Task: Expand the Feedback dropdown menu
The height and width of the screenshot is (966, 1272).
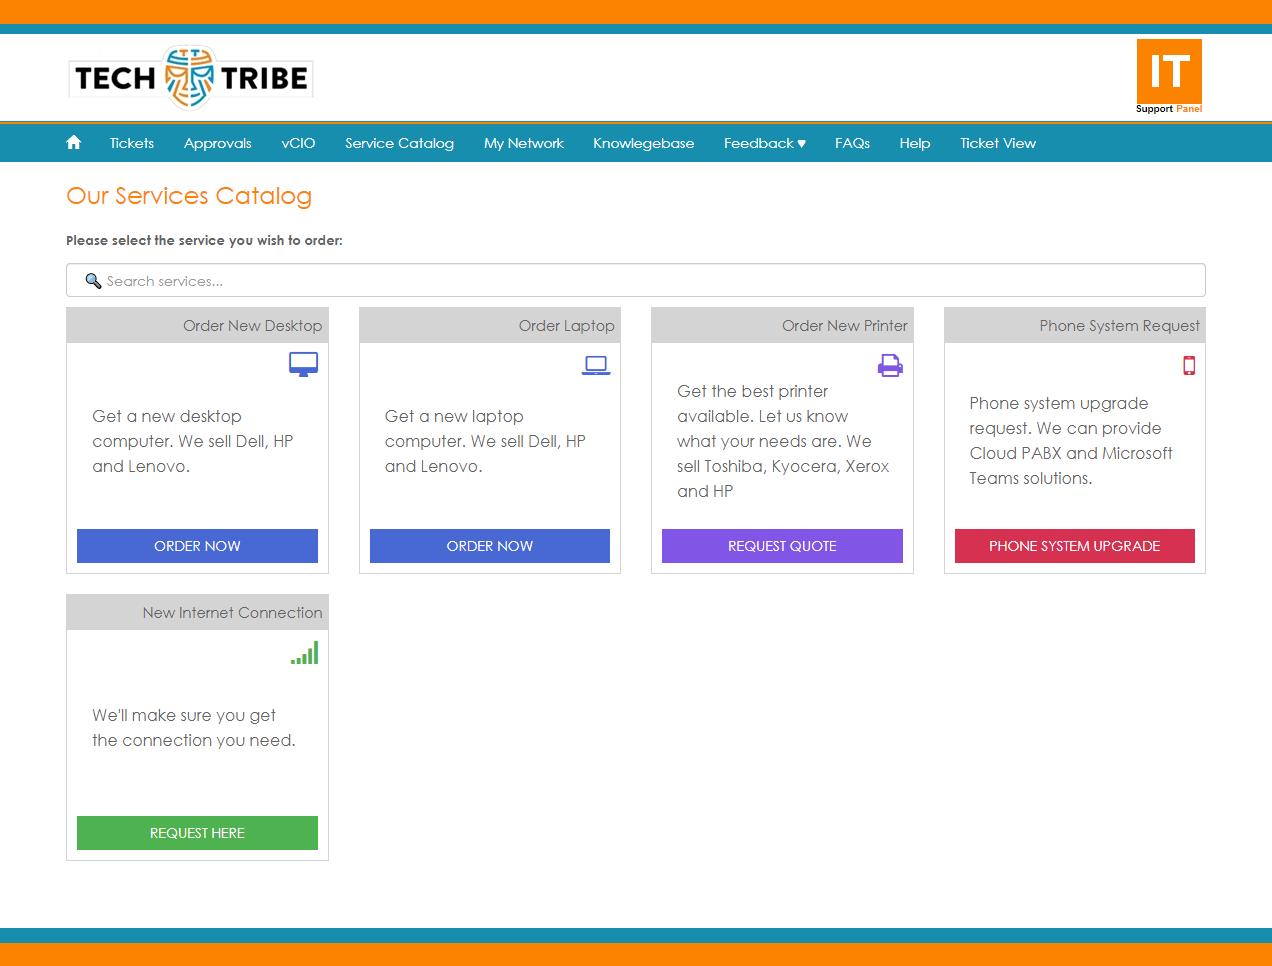Action: click(764, 142)
